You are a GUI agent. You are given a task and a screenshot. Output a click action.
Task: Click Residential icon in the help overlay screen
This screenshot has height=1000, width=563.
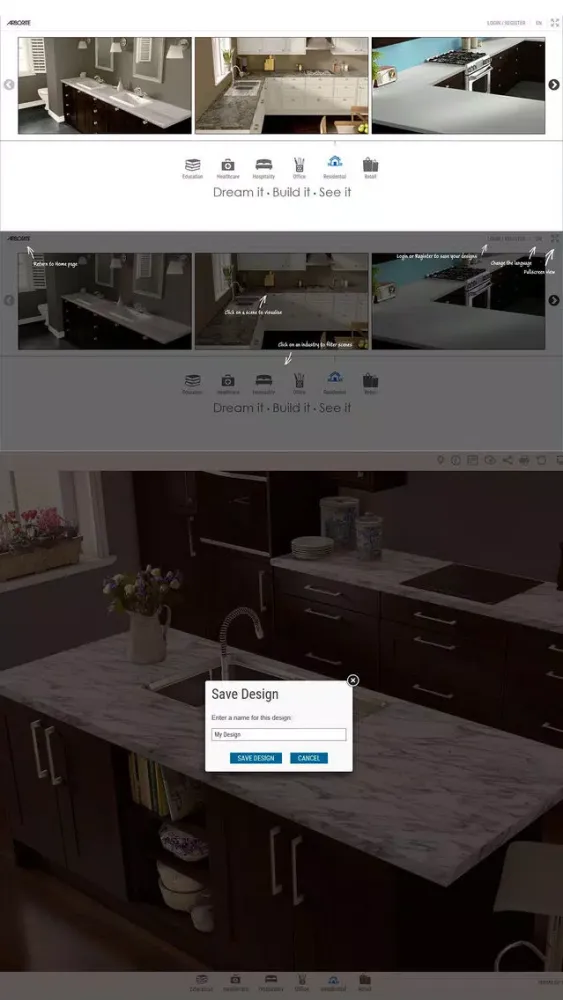point(335,377)
